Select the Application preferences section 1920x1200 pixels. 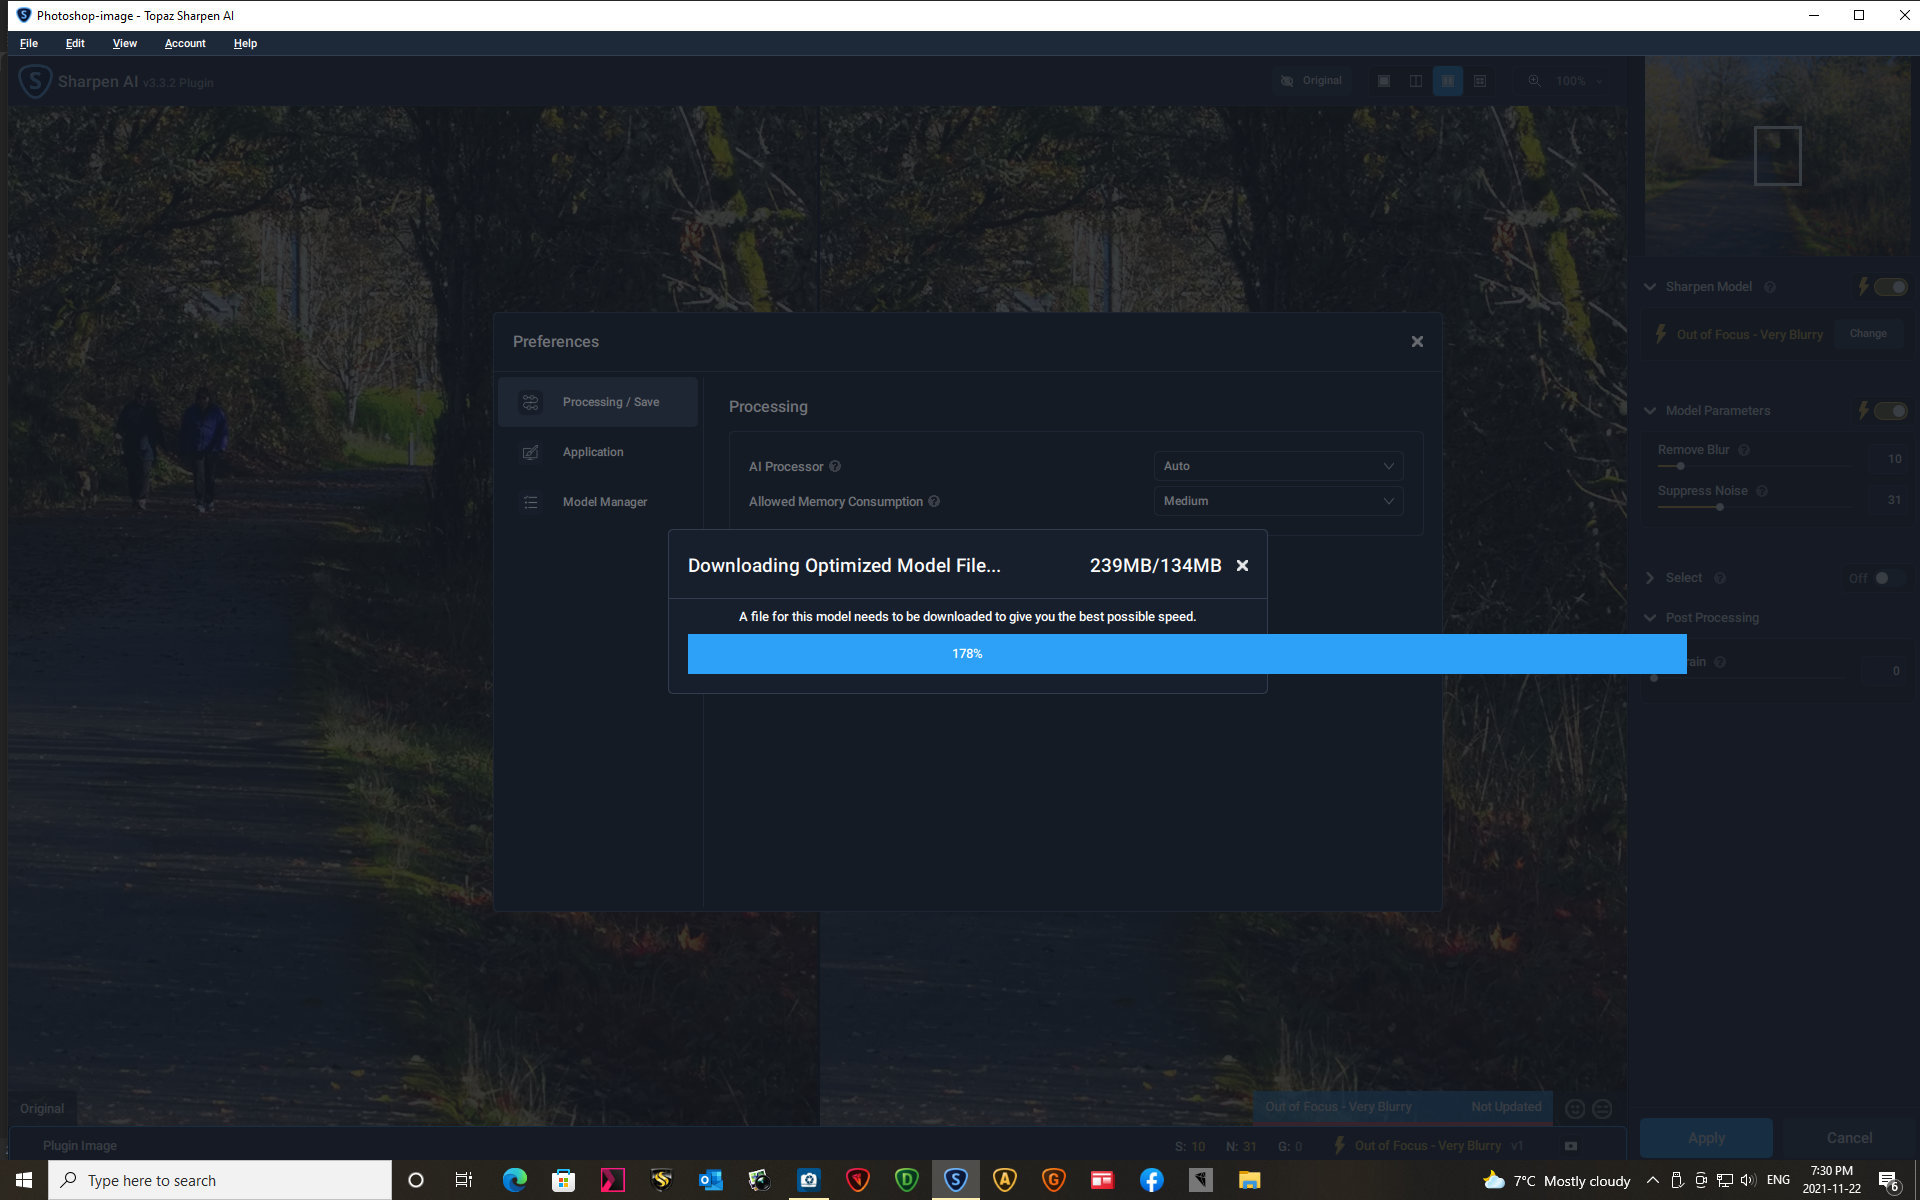click(x=592, y=452)
